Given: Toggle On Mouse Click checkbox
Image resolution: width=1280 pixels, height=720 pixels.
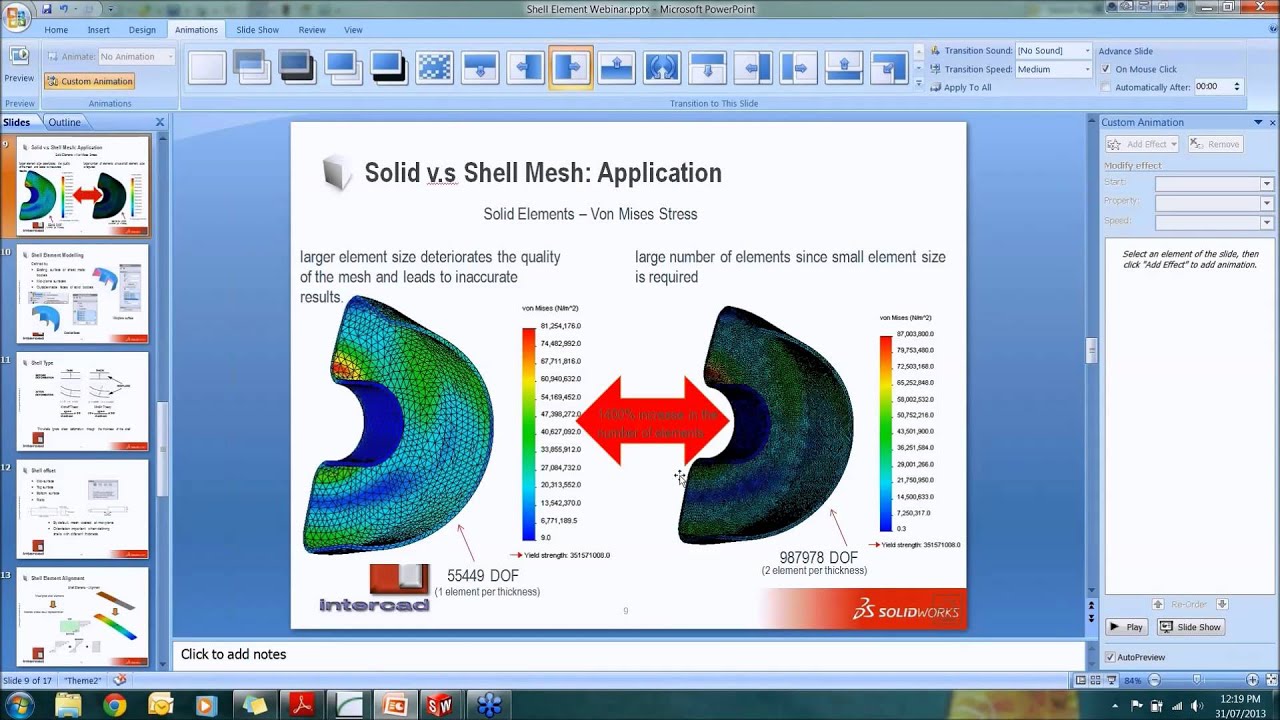Looking at the screenshot, I should point(1106,69).
